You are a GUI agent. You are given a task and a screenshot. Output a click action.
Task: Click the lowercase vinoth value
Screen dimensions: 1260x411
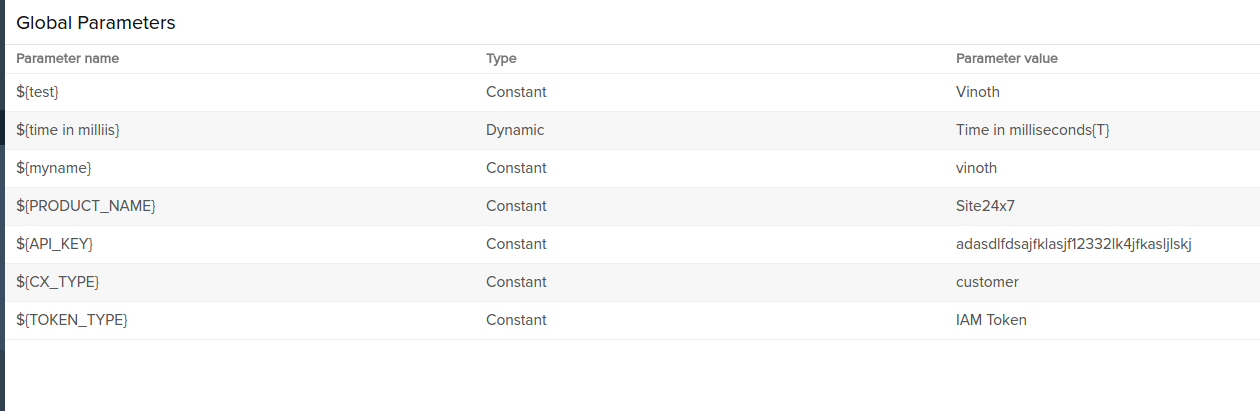976,168
